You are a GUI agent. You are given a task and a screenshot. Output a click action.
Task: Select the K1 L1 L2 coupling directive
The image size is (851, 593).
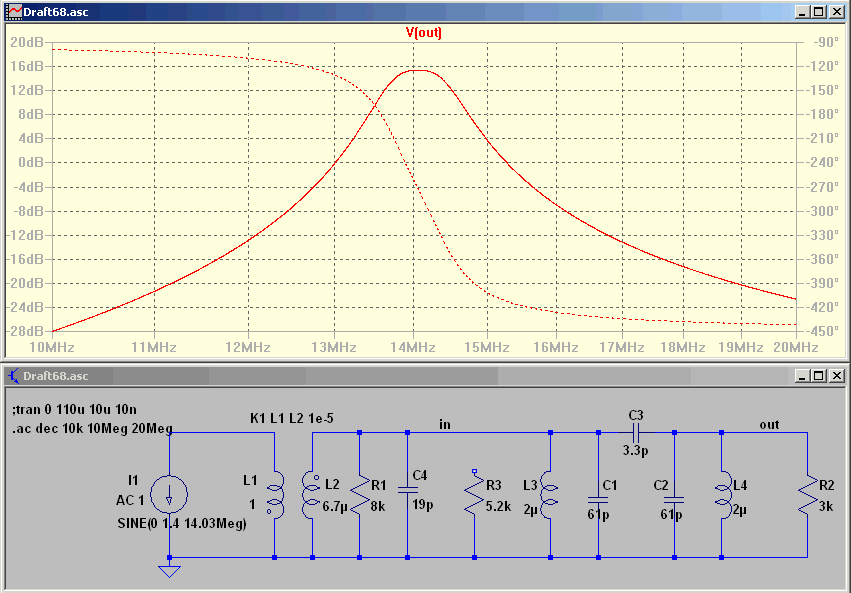(x=291, y=418)
